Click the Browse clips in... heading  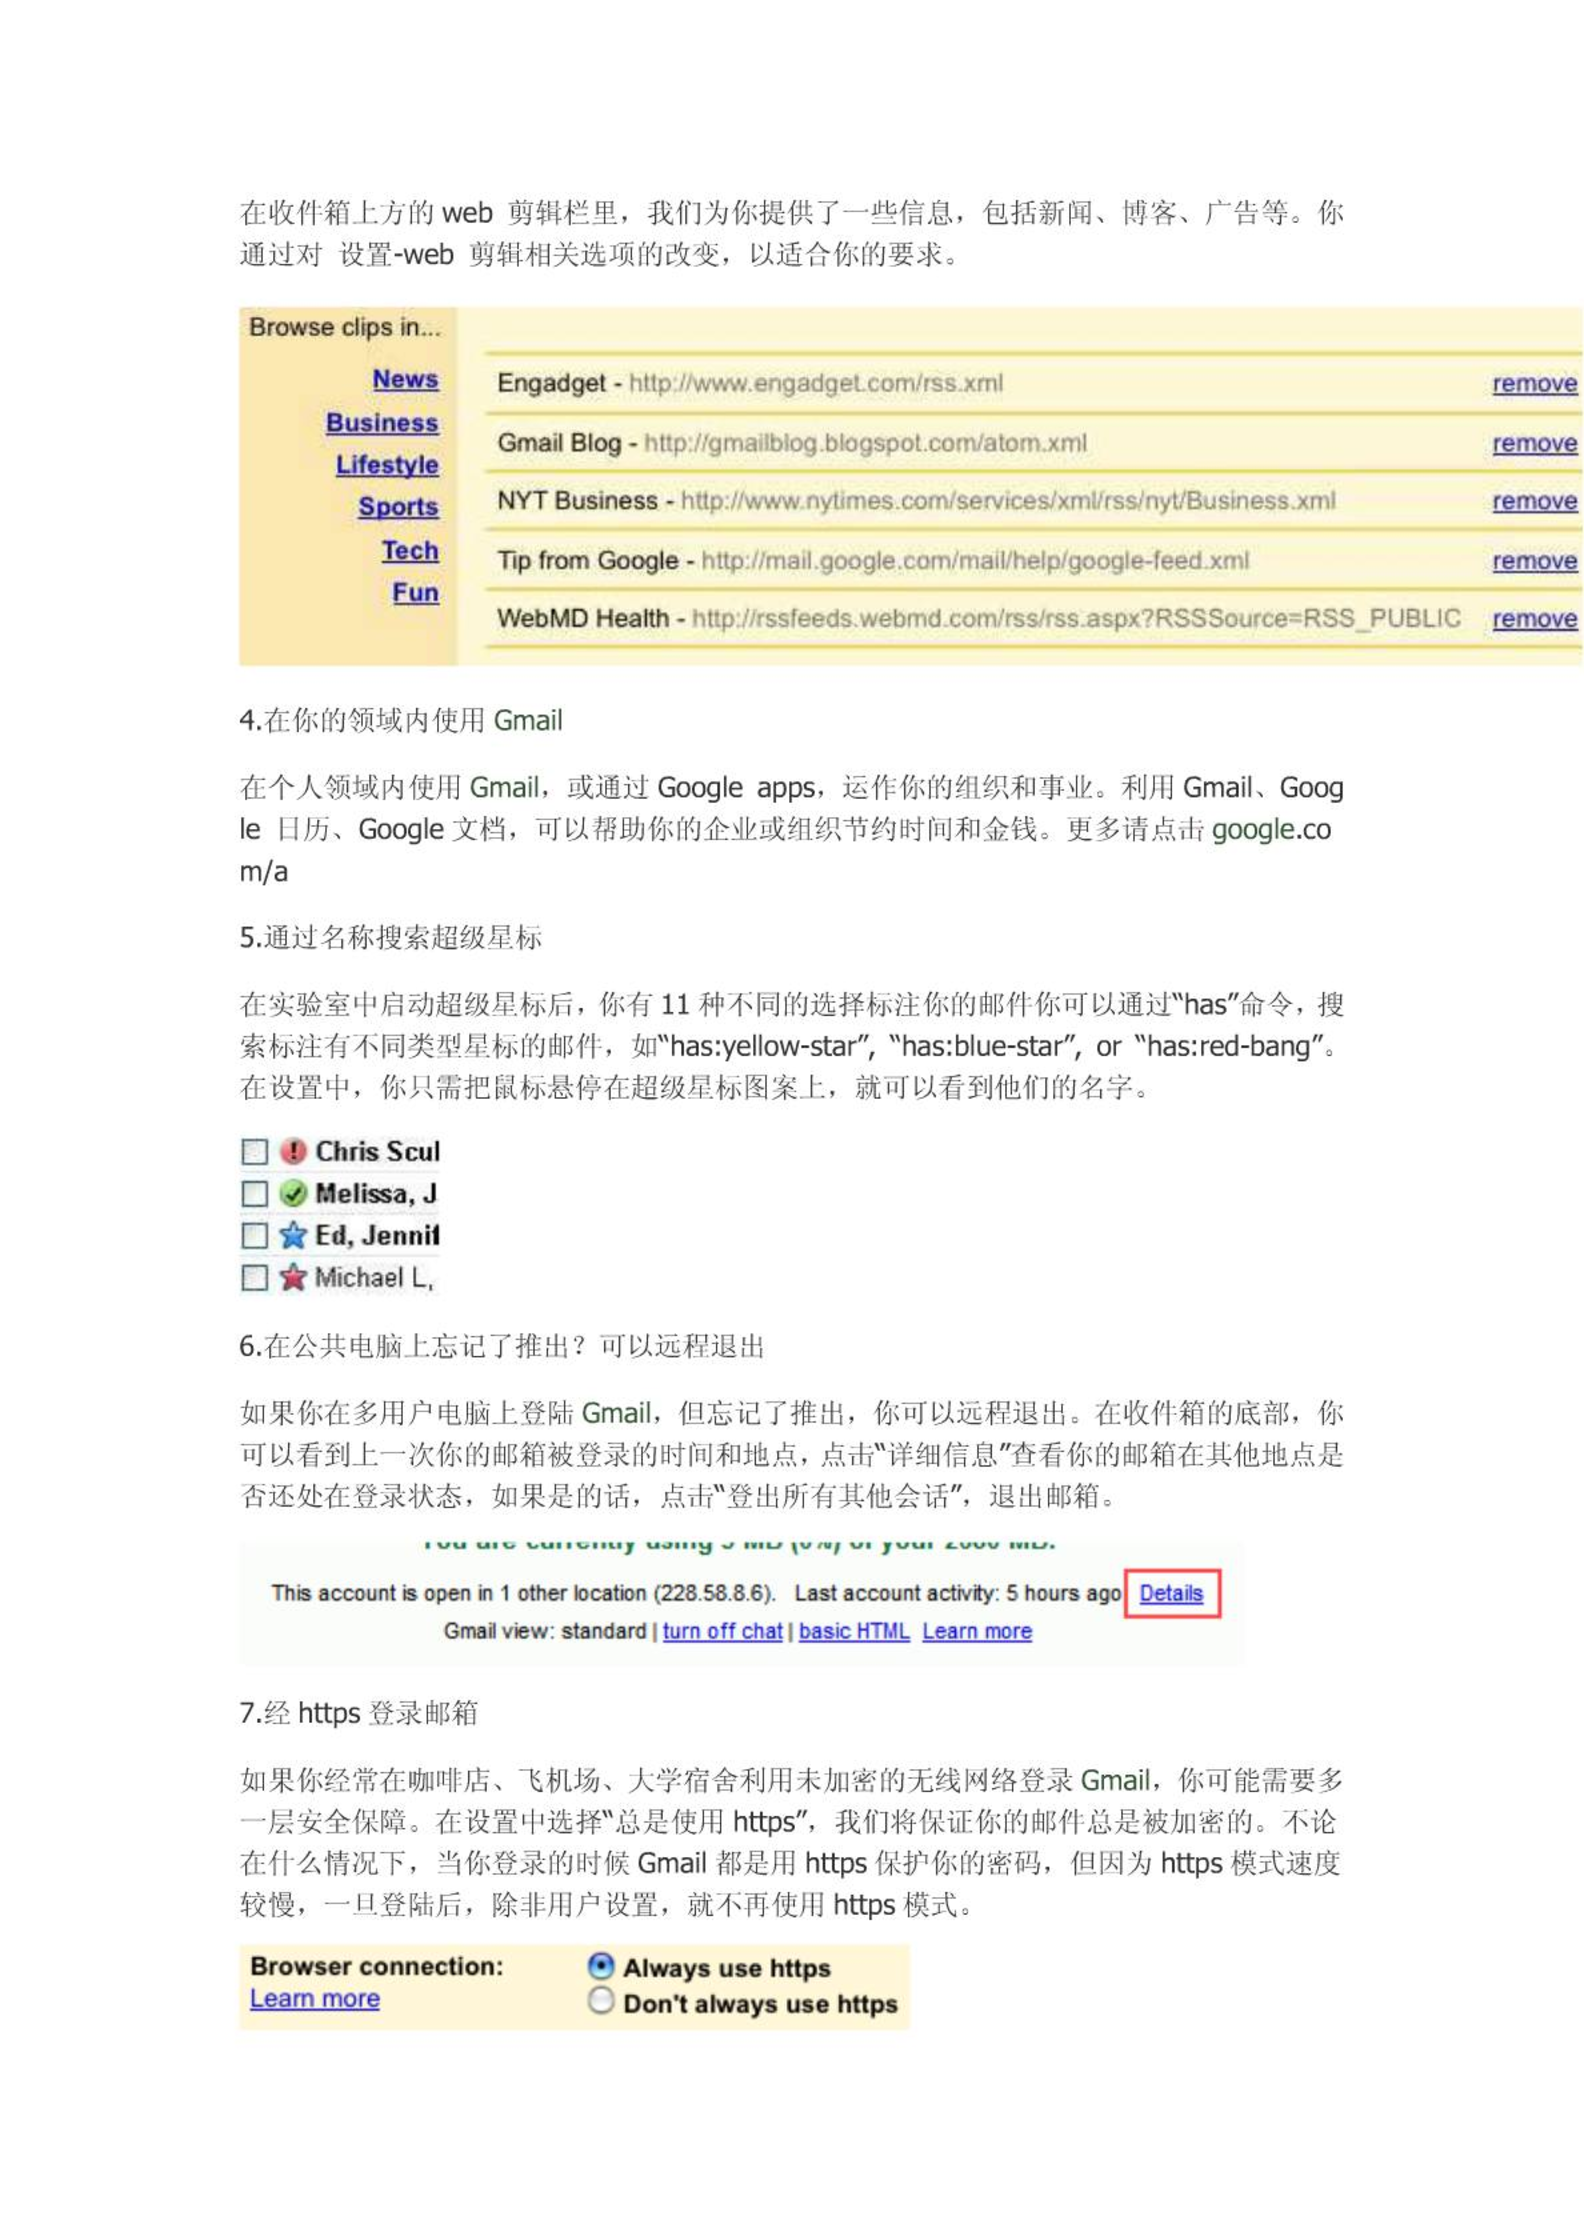pyautogui.click(x=345, y=328)
